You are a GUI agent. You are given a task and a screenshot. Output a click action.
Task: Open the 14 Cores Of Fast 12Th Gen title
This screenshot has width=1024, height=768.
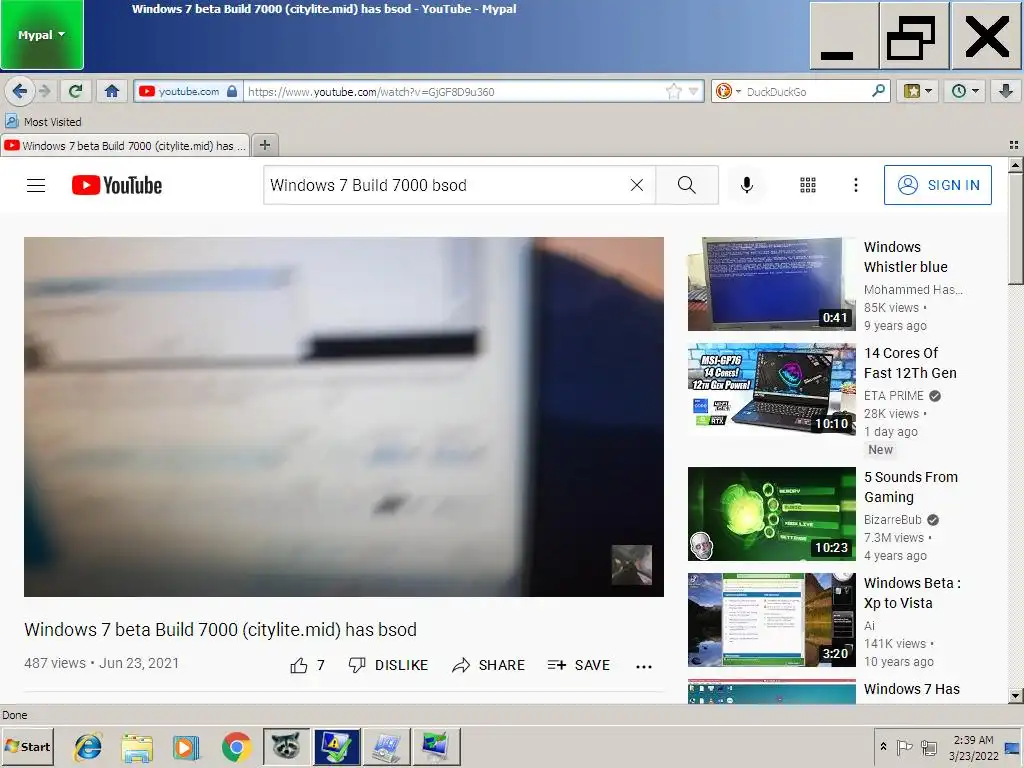(x=910, y=363)
